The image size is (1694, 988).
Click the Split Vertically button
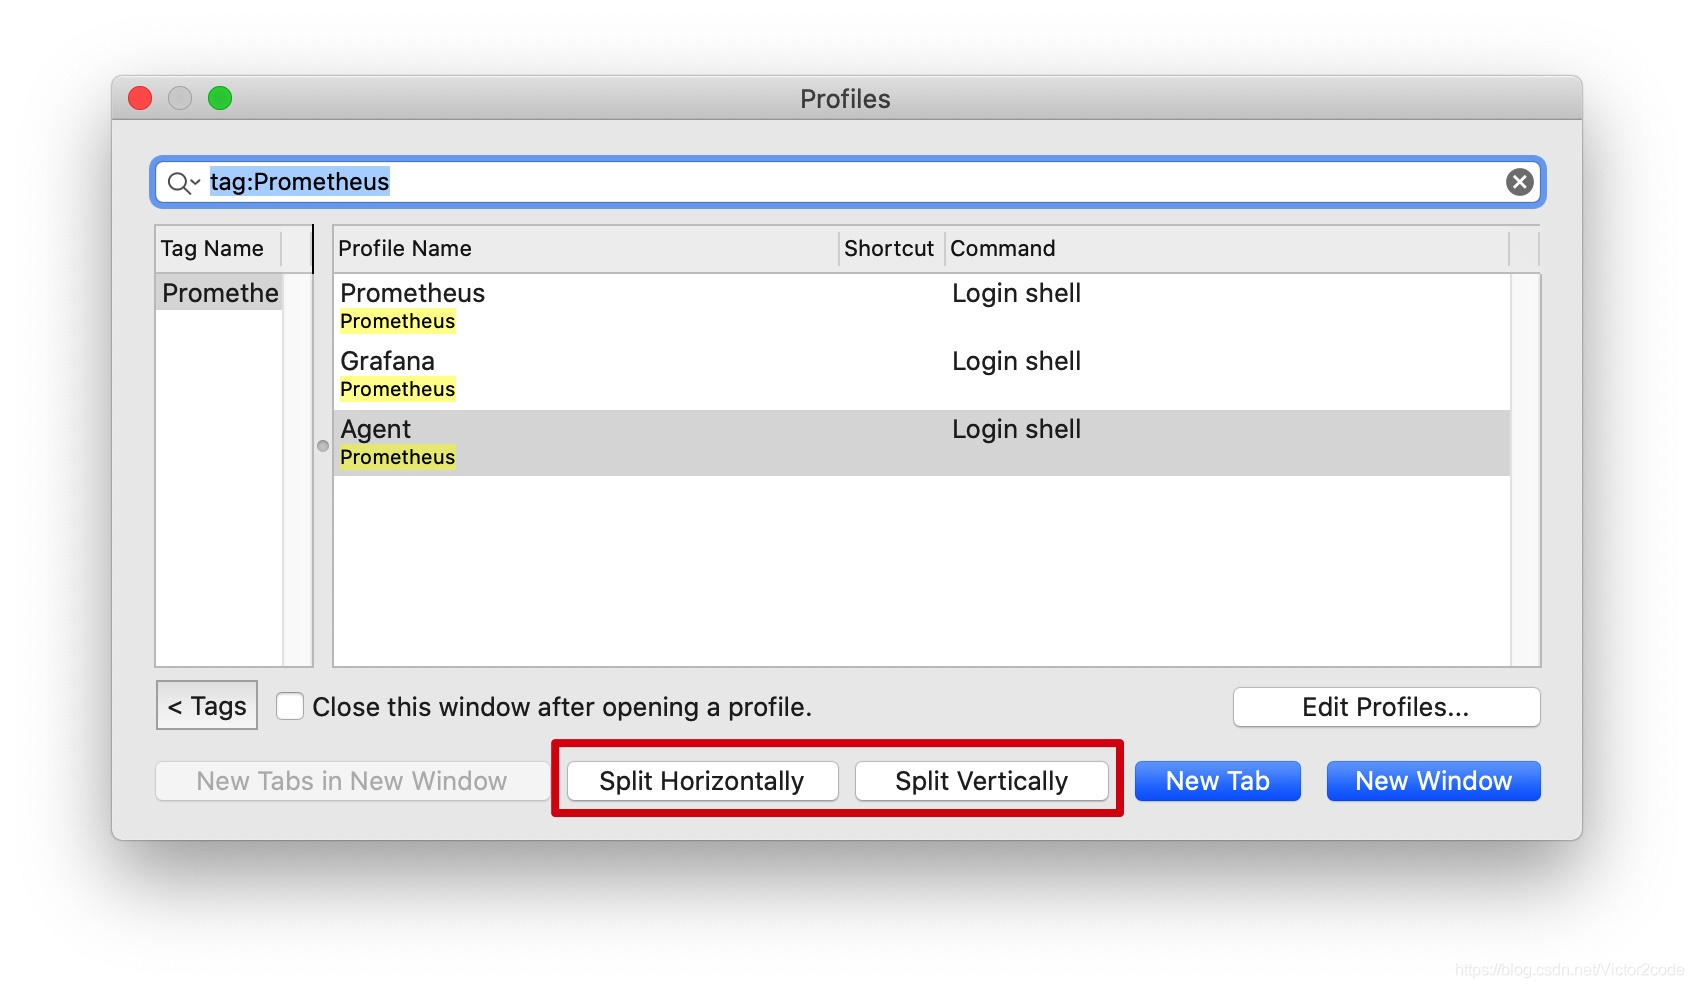coord(981,781)
